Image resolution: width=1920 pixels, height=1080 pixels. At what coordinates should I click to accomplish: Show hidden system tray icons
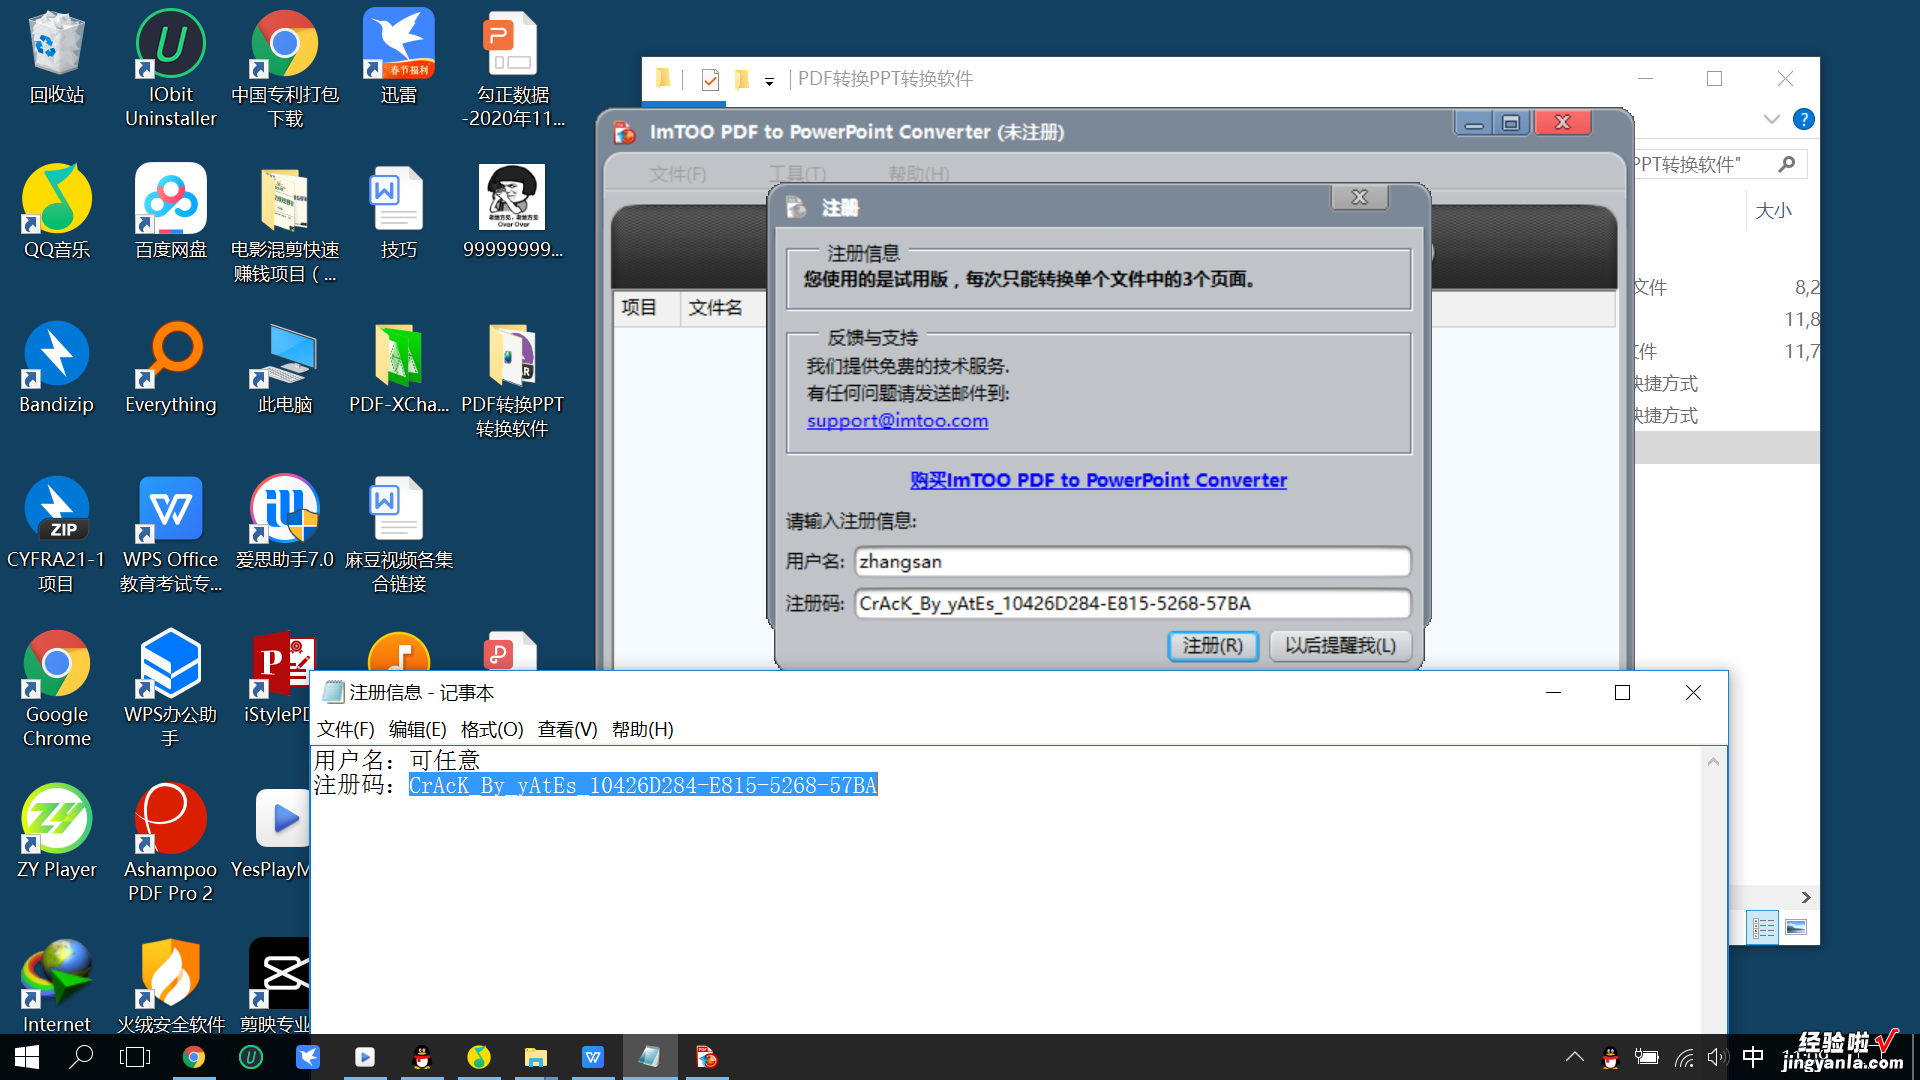(1574, 1057)
